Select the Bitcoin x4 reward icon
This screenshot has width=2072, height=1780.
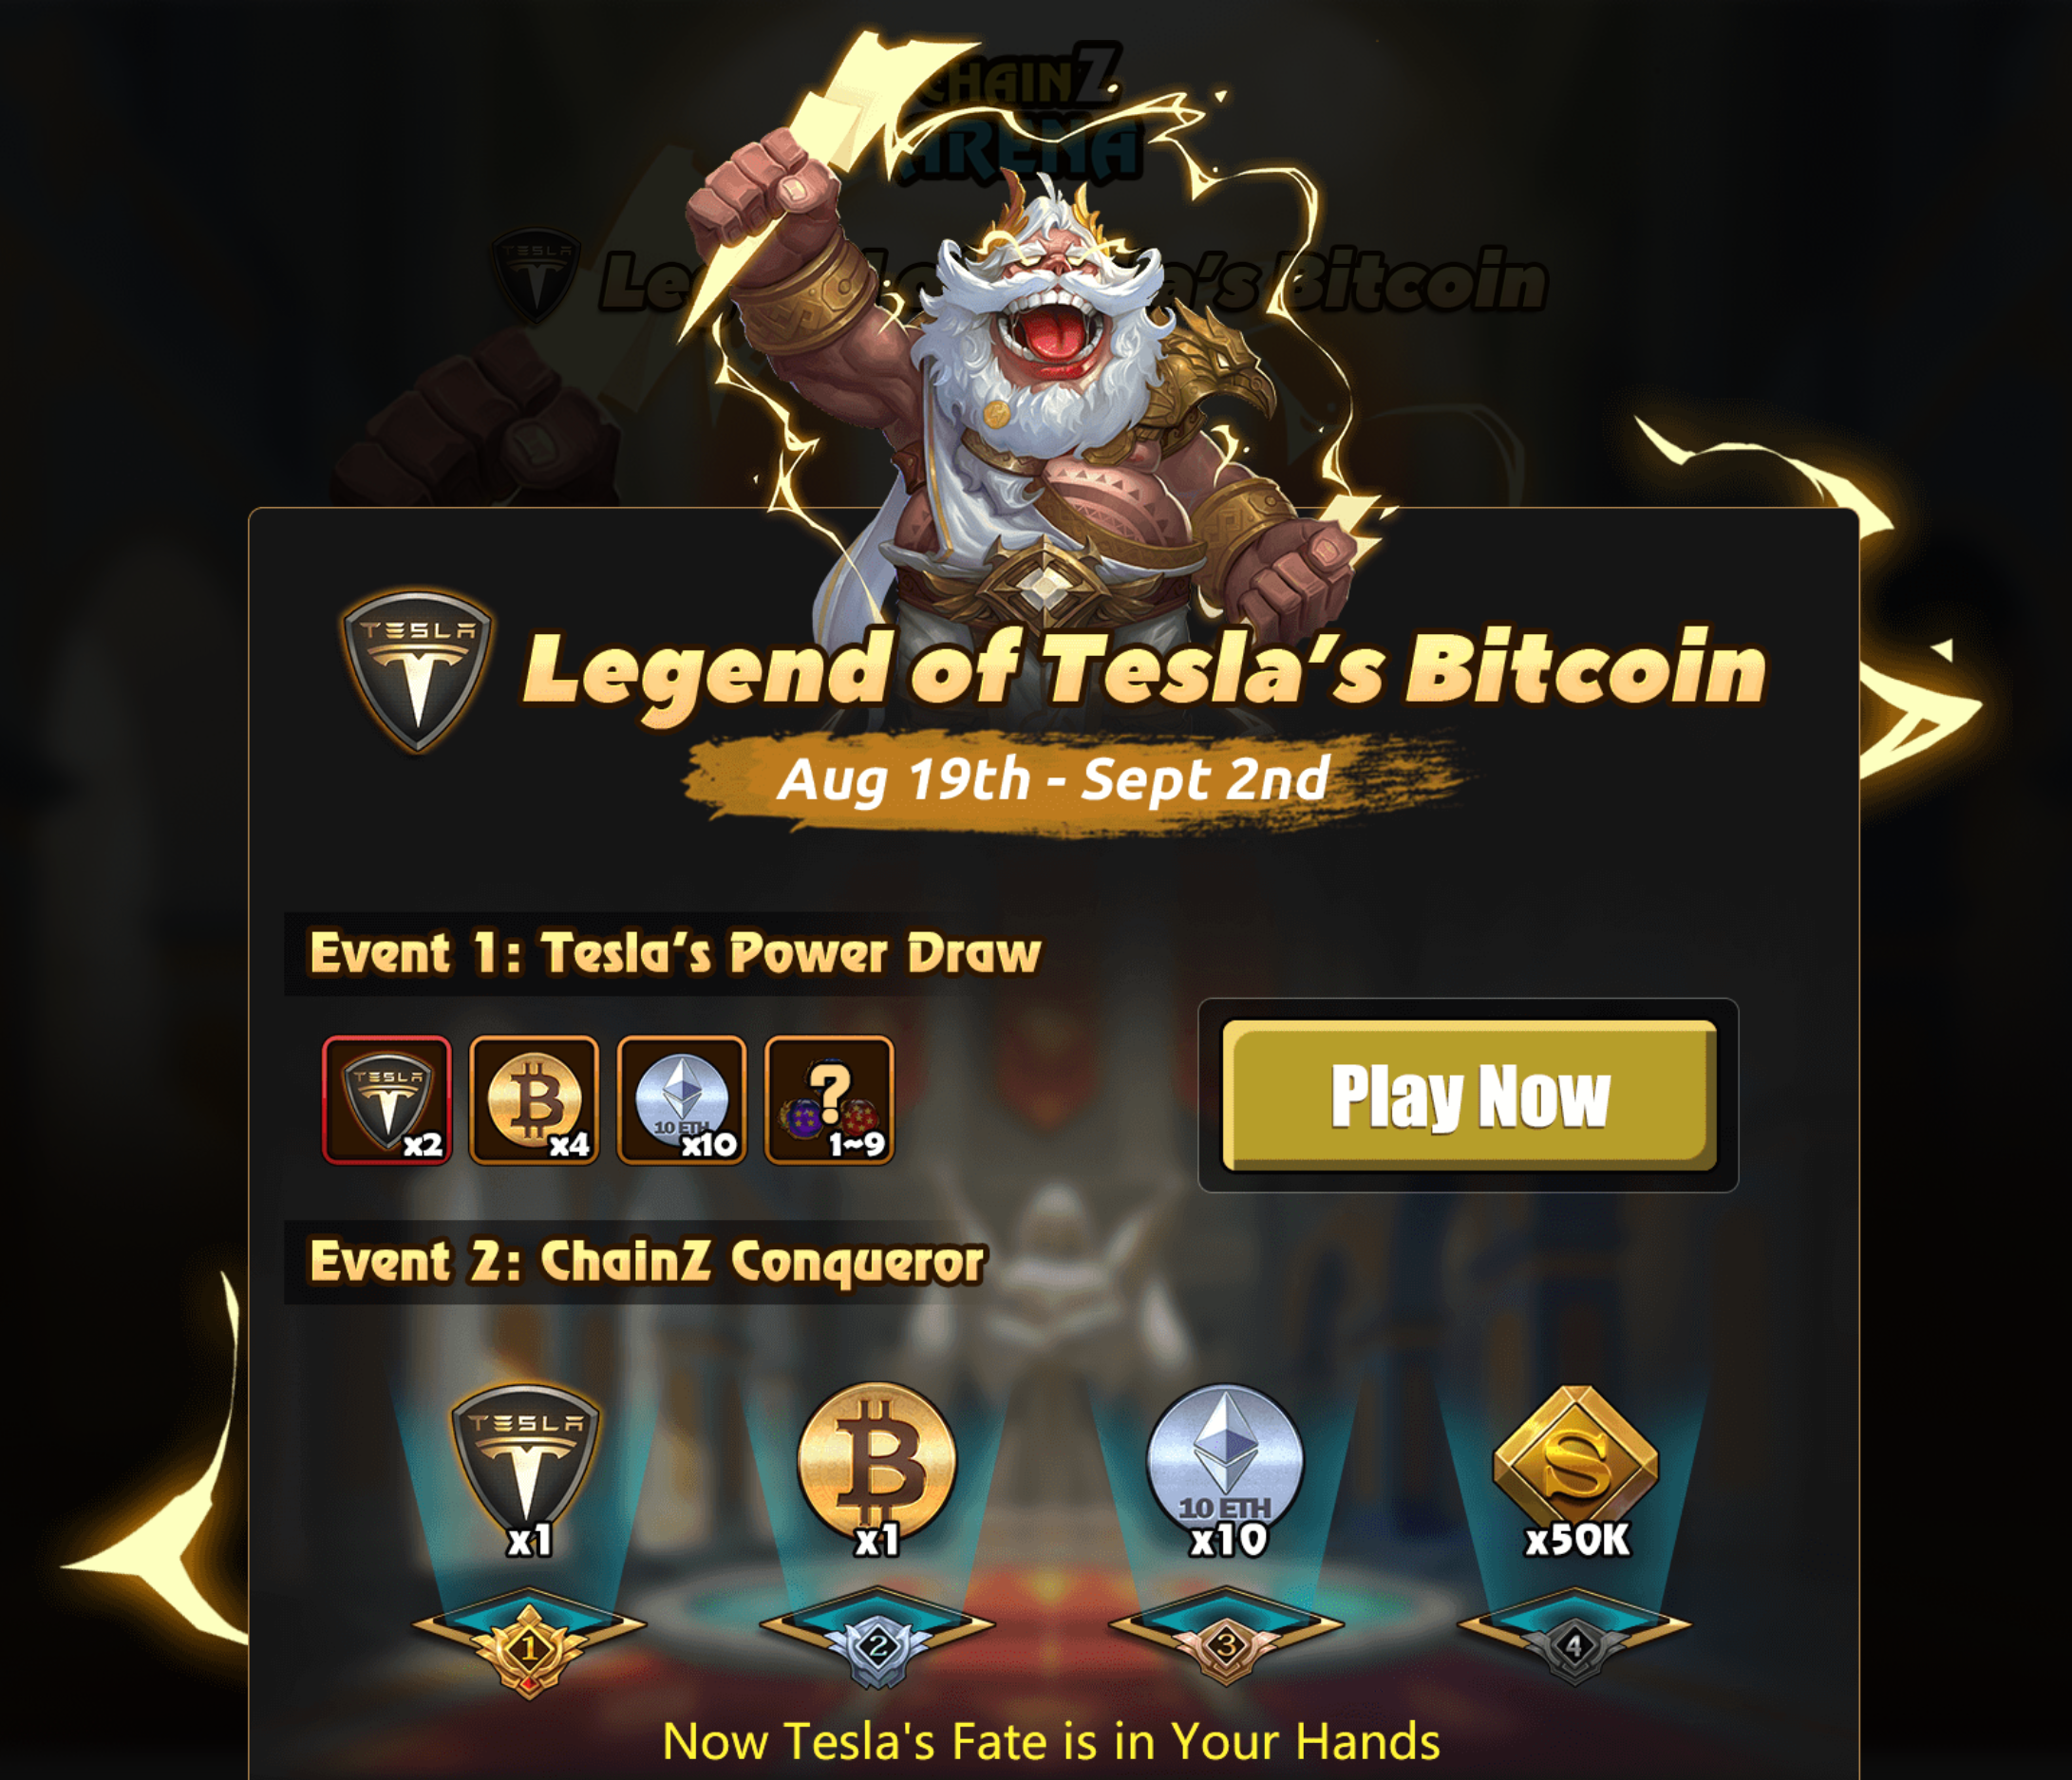[534, 1100]
